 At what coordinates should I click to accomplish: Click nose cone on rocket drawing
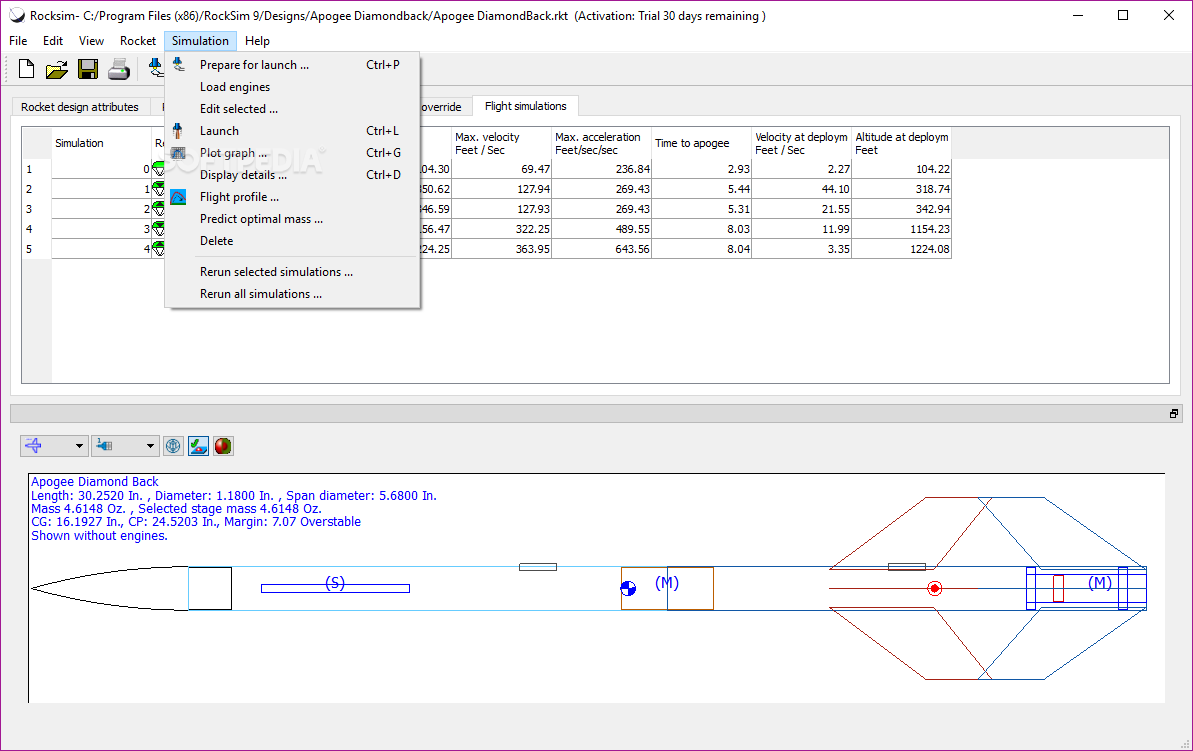110,588
